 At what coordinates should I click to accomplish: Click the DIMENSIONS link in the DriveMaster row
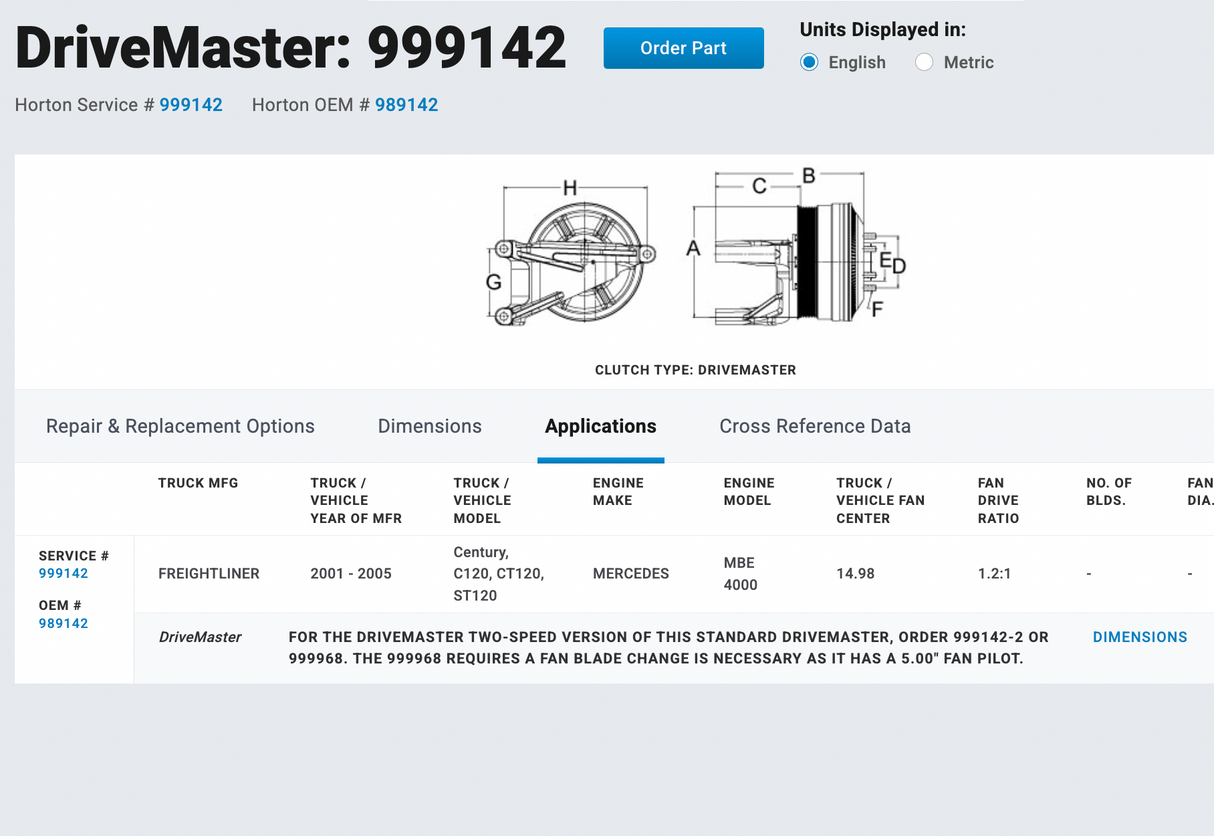point(1140,637)
